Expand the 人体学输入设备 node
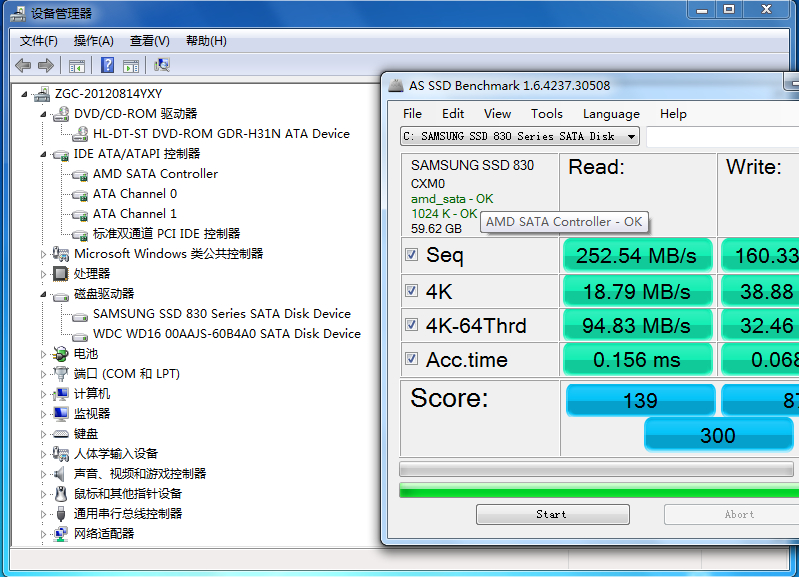This screenshot has height=577, width=799. click(43, 454)
